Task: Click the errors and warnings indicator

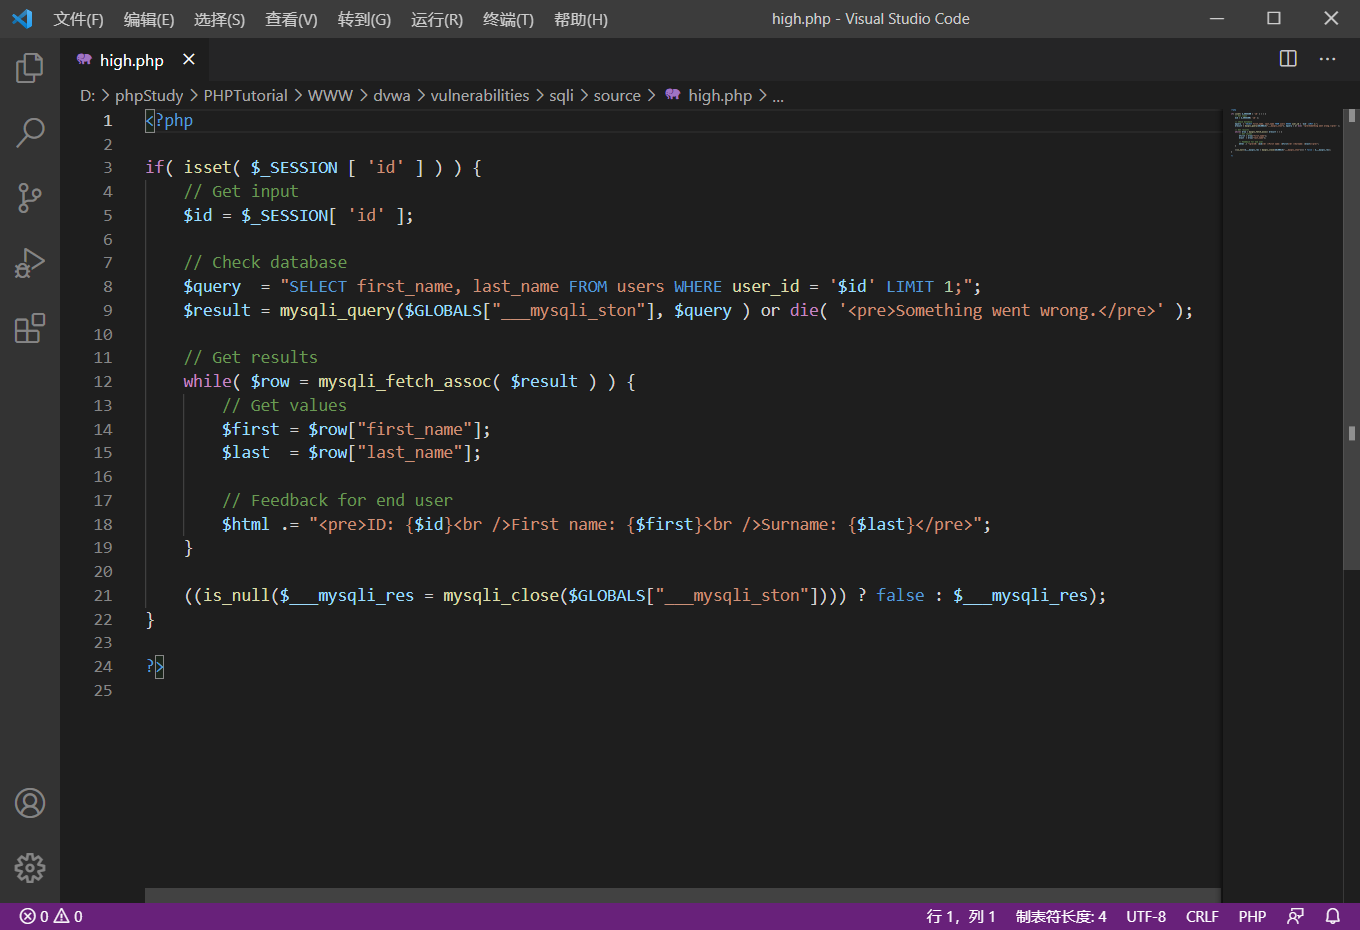Action: [51, 916]
